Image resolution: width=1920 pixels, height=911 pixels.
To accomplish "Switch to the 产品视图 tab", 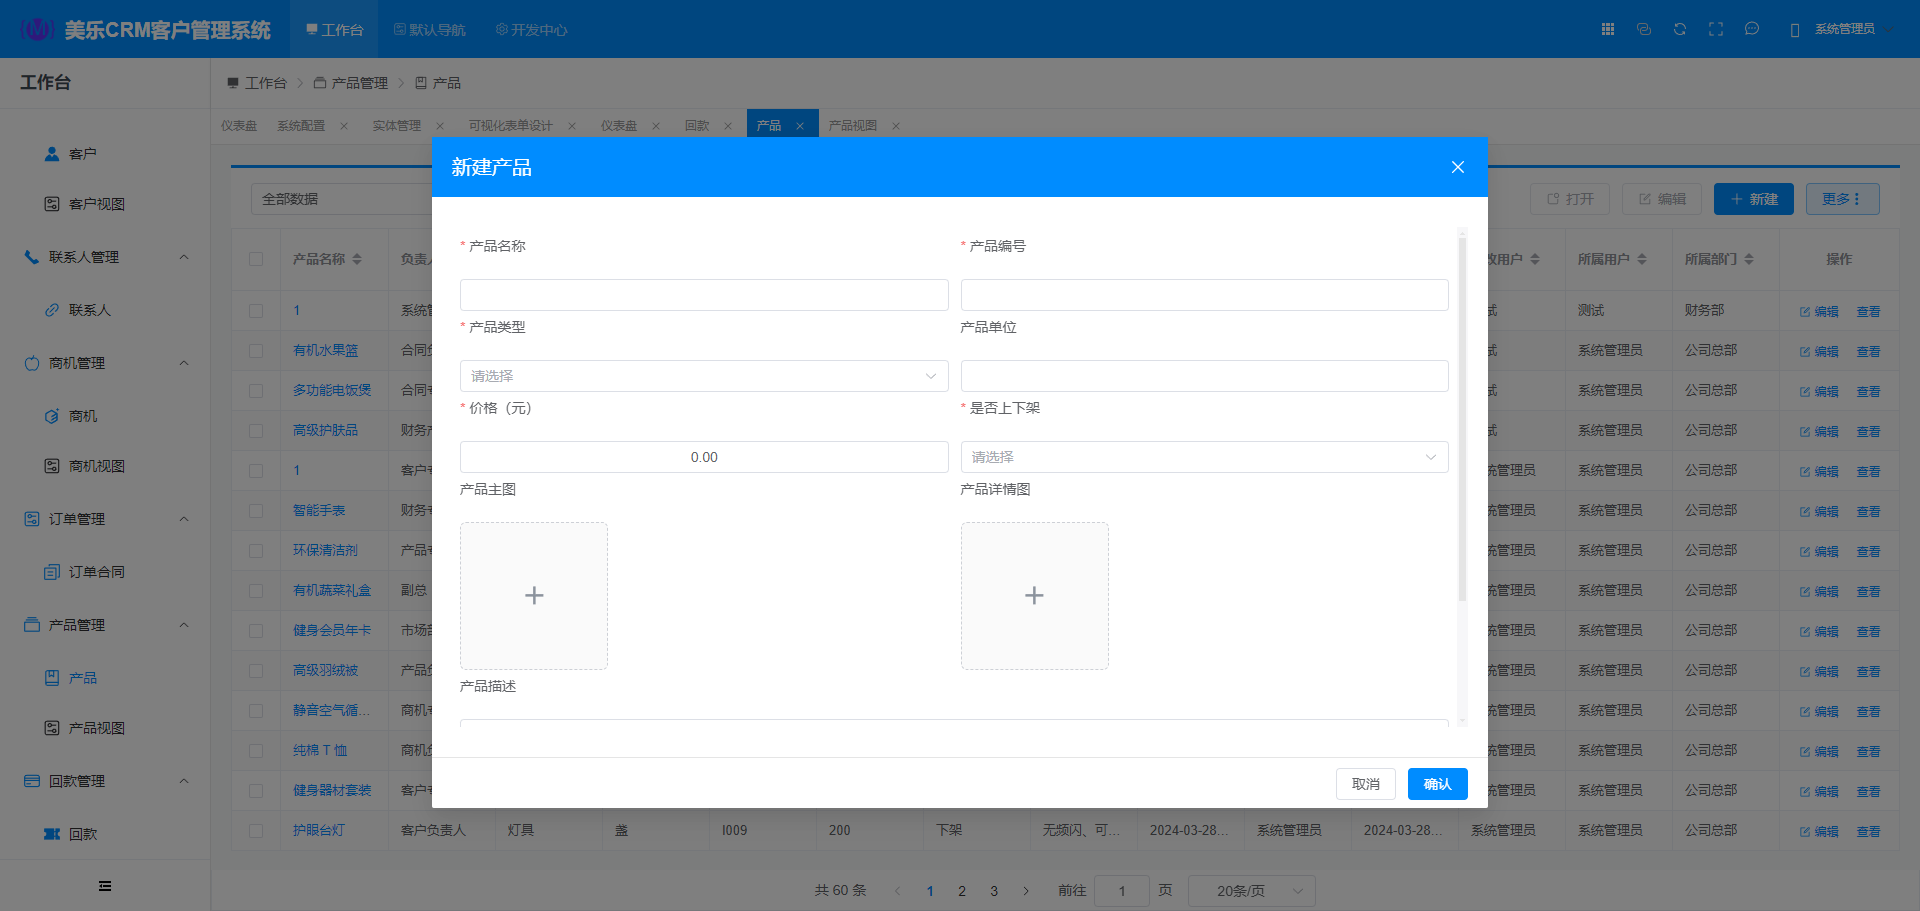I will (852, 126).
